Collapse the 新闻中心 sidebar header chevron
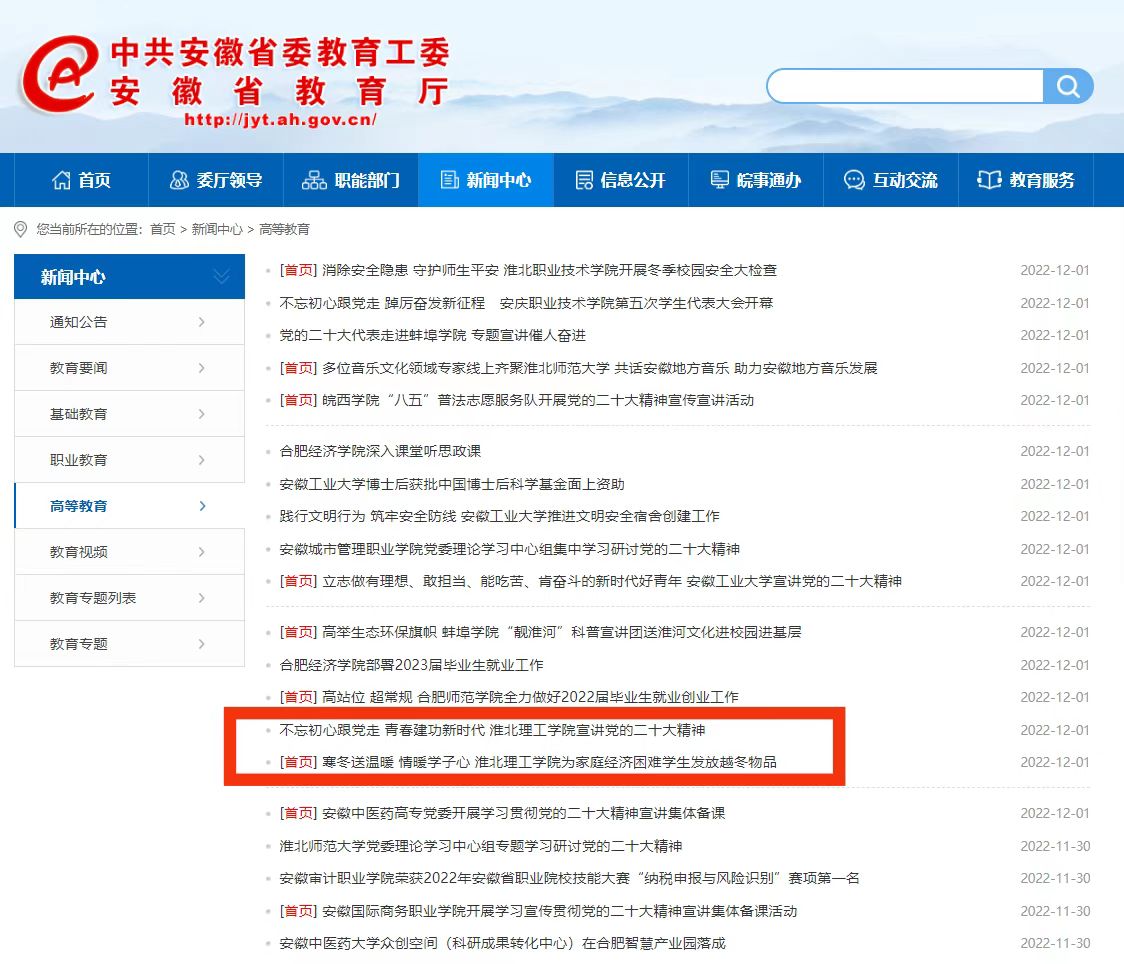1124x964 pixels. [222, 277]
